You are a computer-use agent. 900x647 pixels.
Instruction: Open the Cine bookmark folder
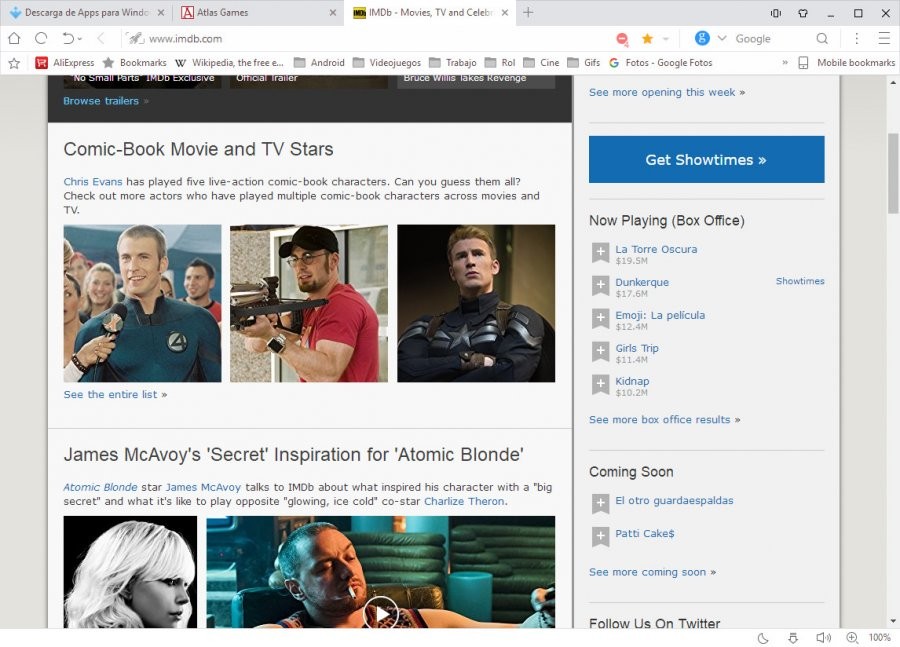point(541,63)
